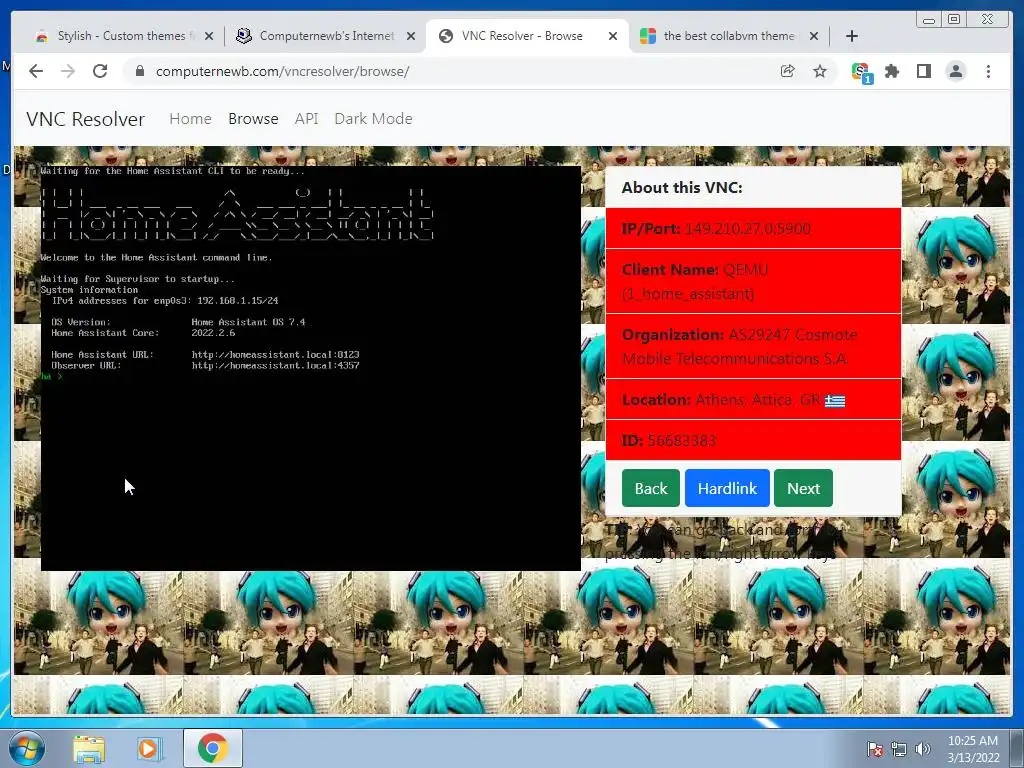
Task: Click the Organization AS29247 Cosmote row
Action: 753,347
